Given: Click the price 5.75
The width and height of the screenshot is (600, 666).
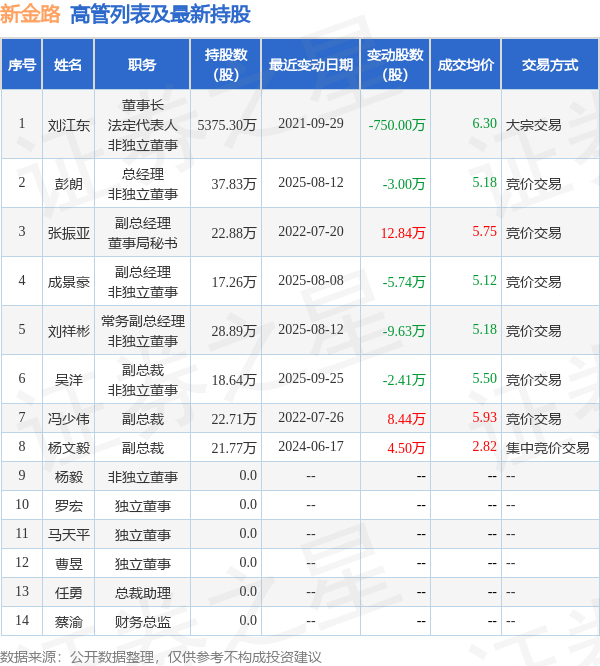Looking at the screenshot, I should coord(485,231).
